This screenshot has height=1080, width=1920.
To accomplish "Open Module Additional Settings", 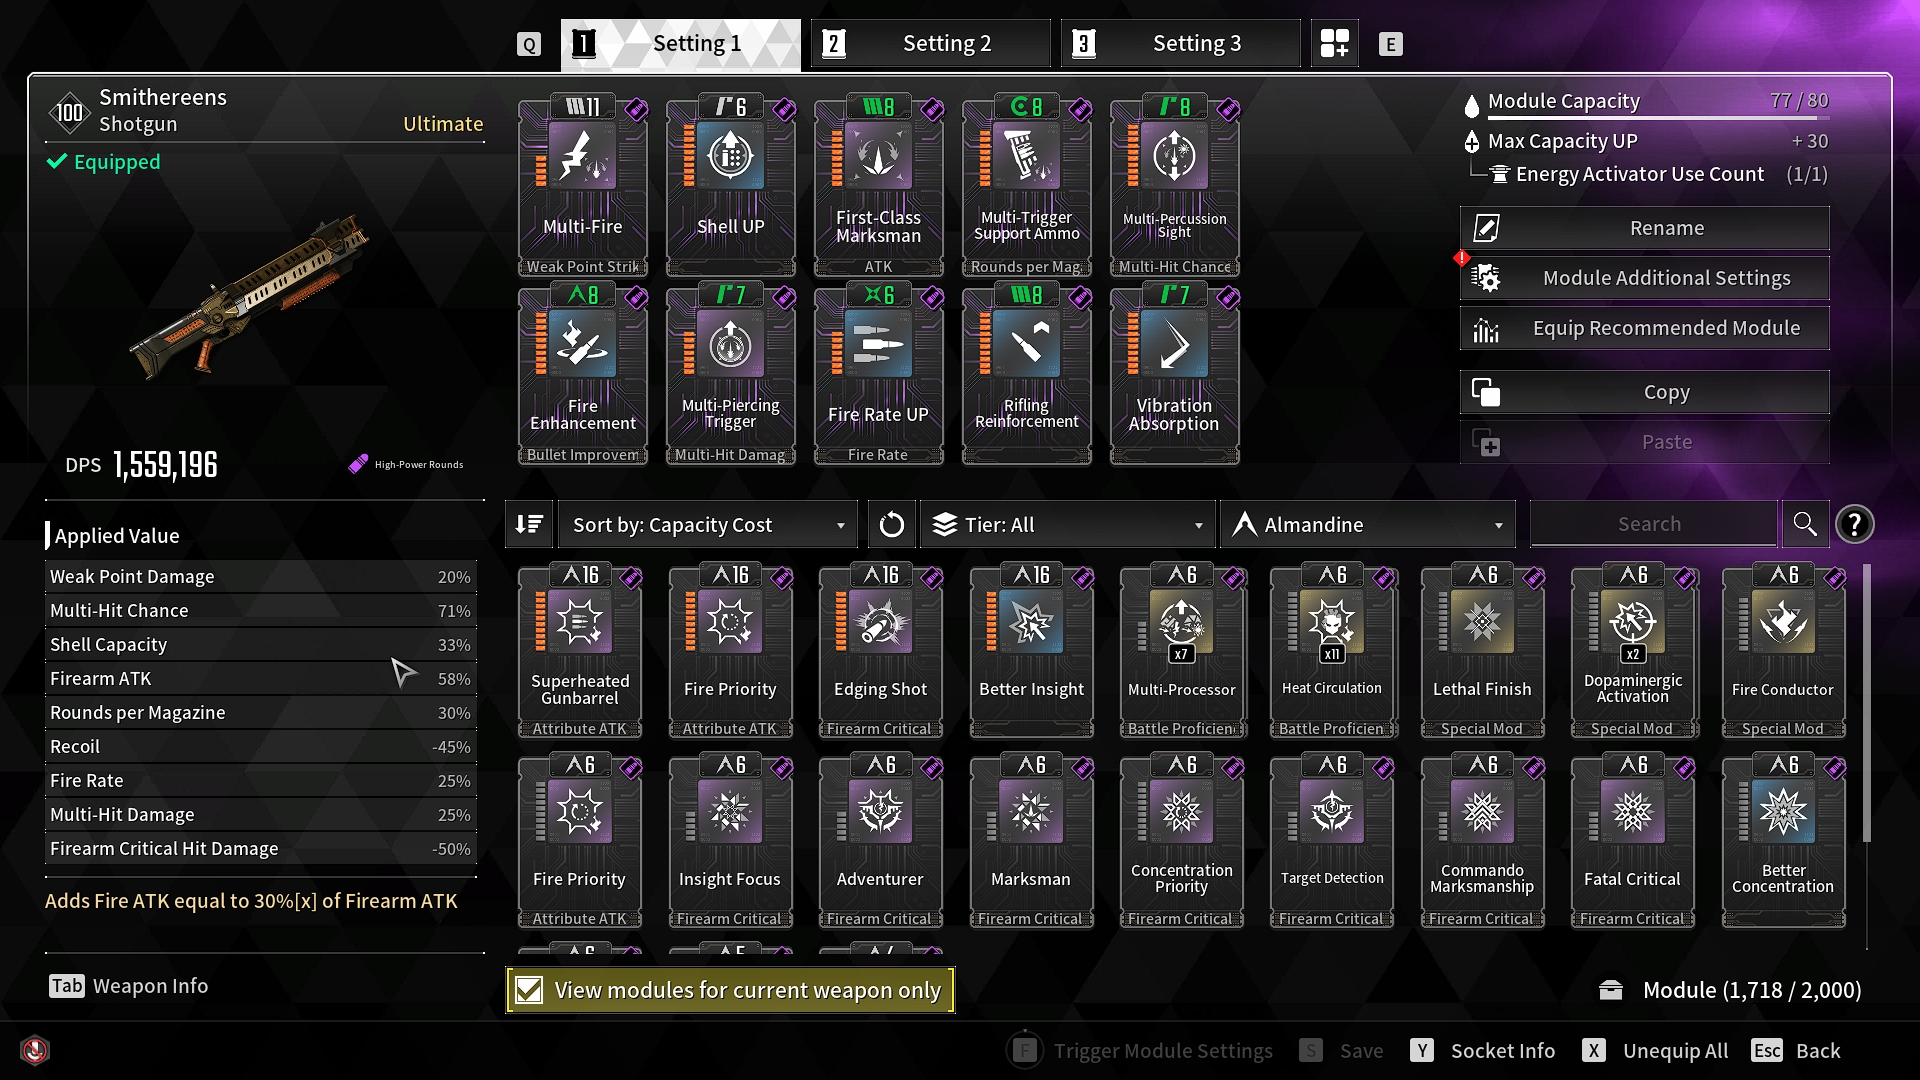I will (1645, 278).
